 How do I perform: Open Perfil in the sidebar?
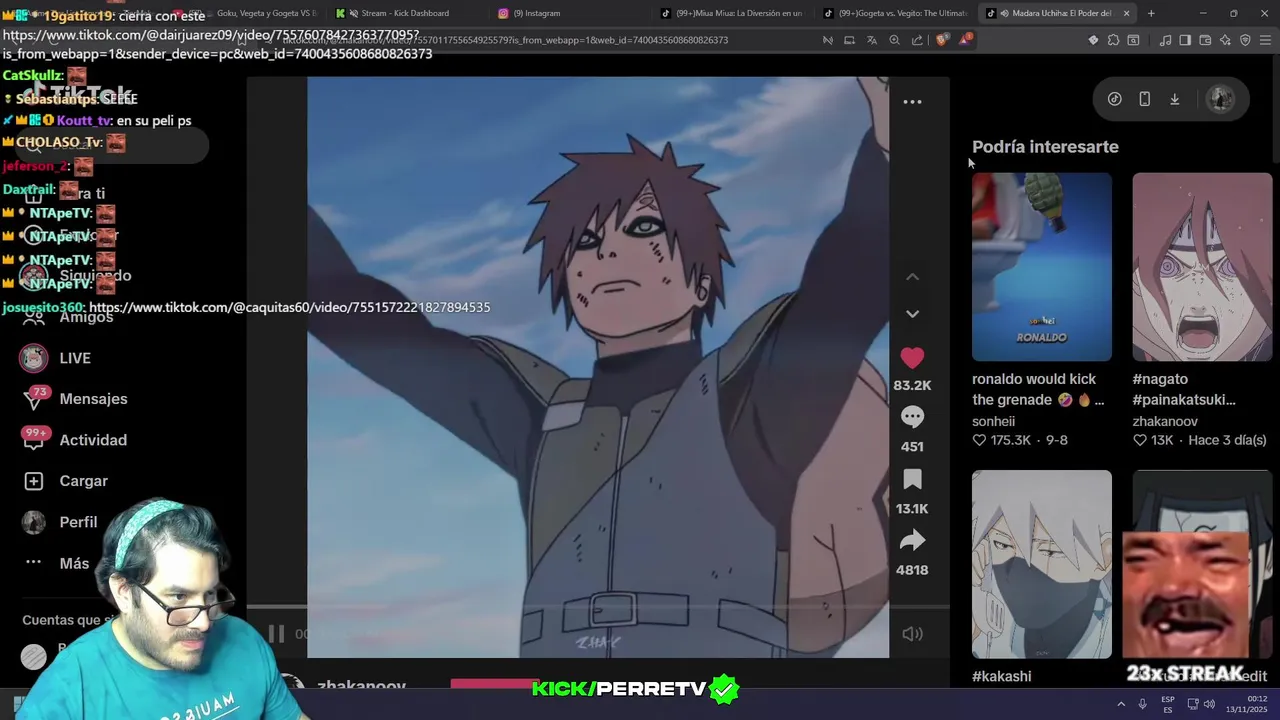(78, 522)
